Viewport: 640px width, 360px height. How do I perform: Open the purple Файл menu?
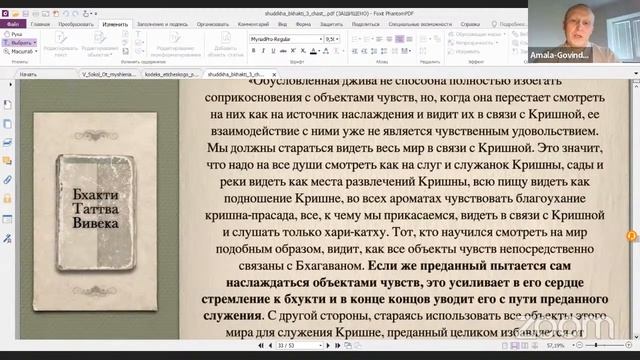pyautogui.click(x=13, y=24)
